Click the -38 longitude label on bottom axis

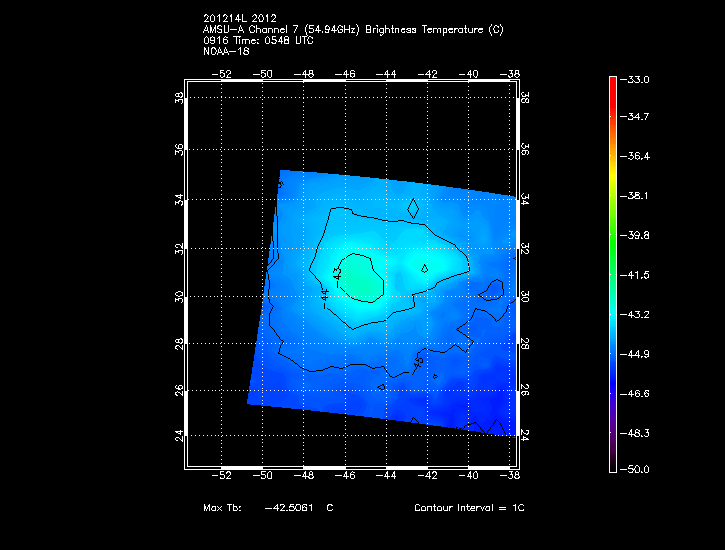pyautogui.click(x=513, y=476)
